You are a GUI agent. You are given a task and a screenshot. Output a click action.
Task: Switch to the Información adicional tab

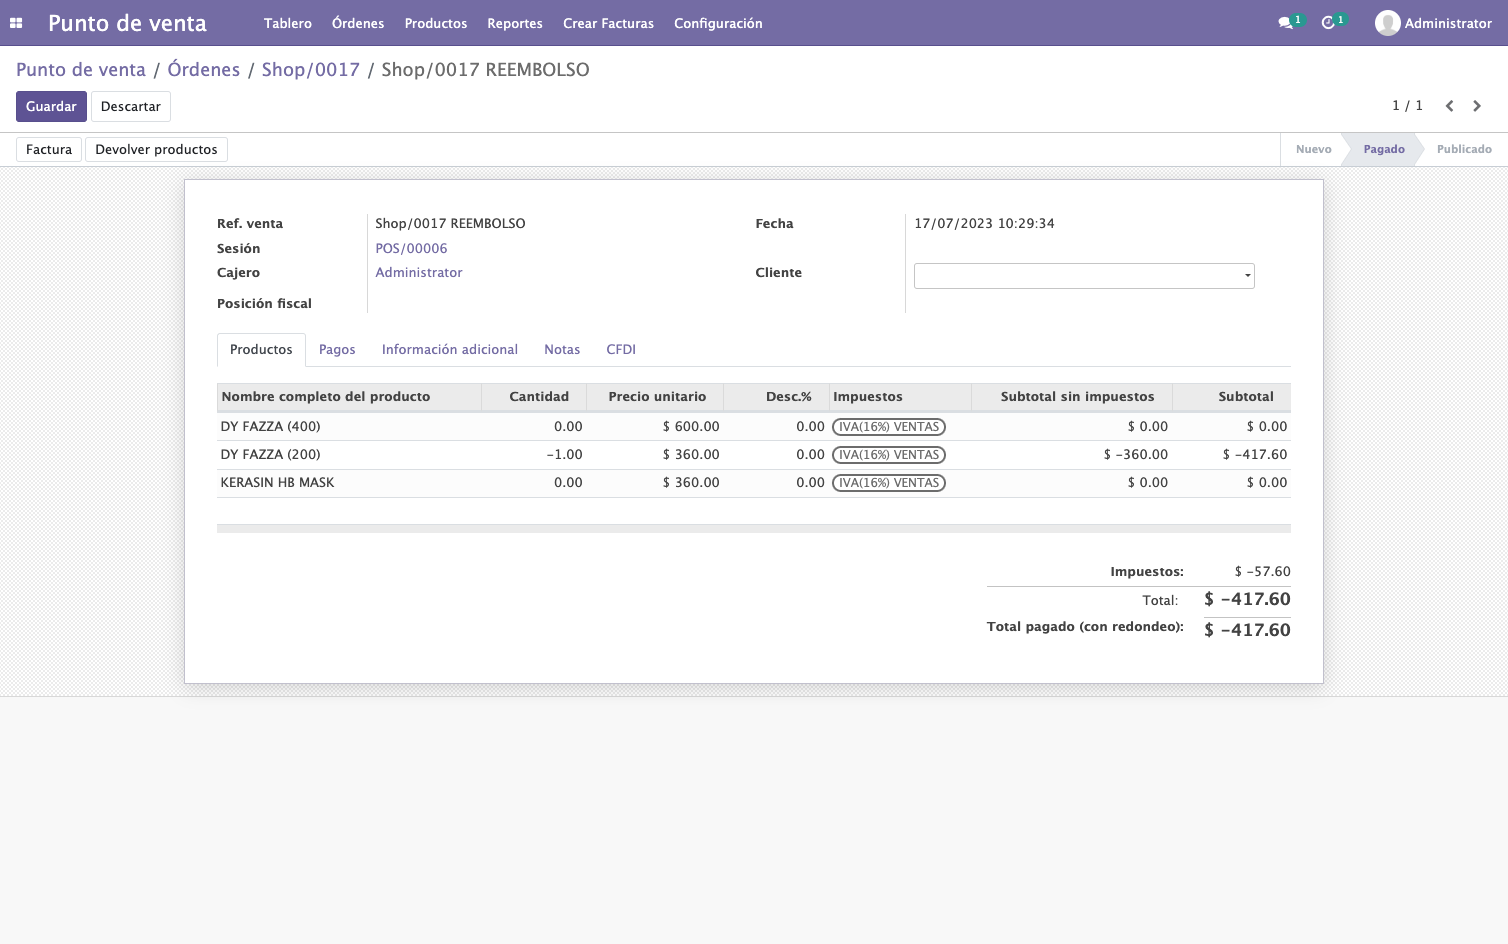(450, 350)
